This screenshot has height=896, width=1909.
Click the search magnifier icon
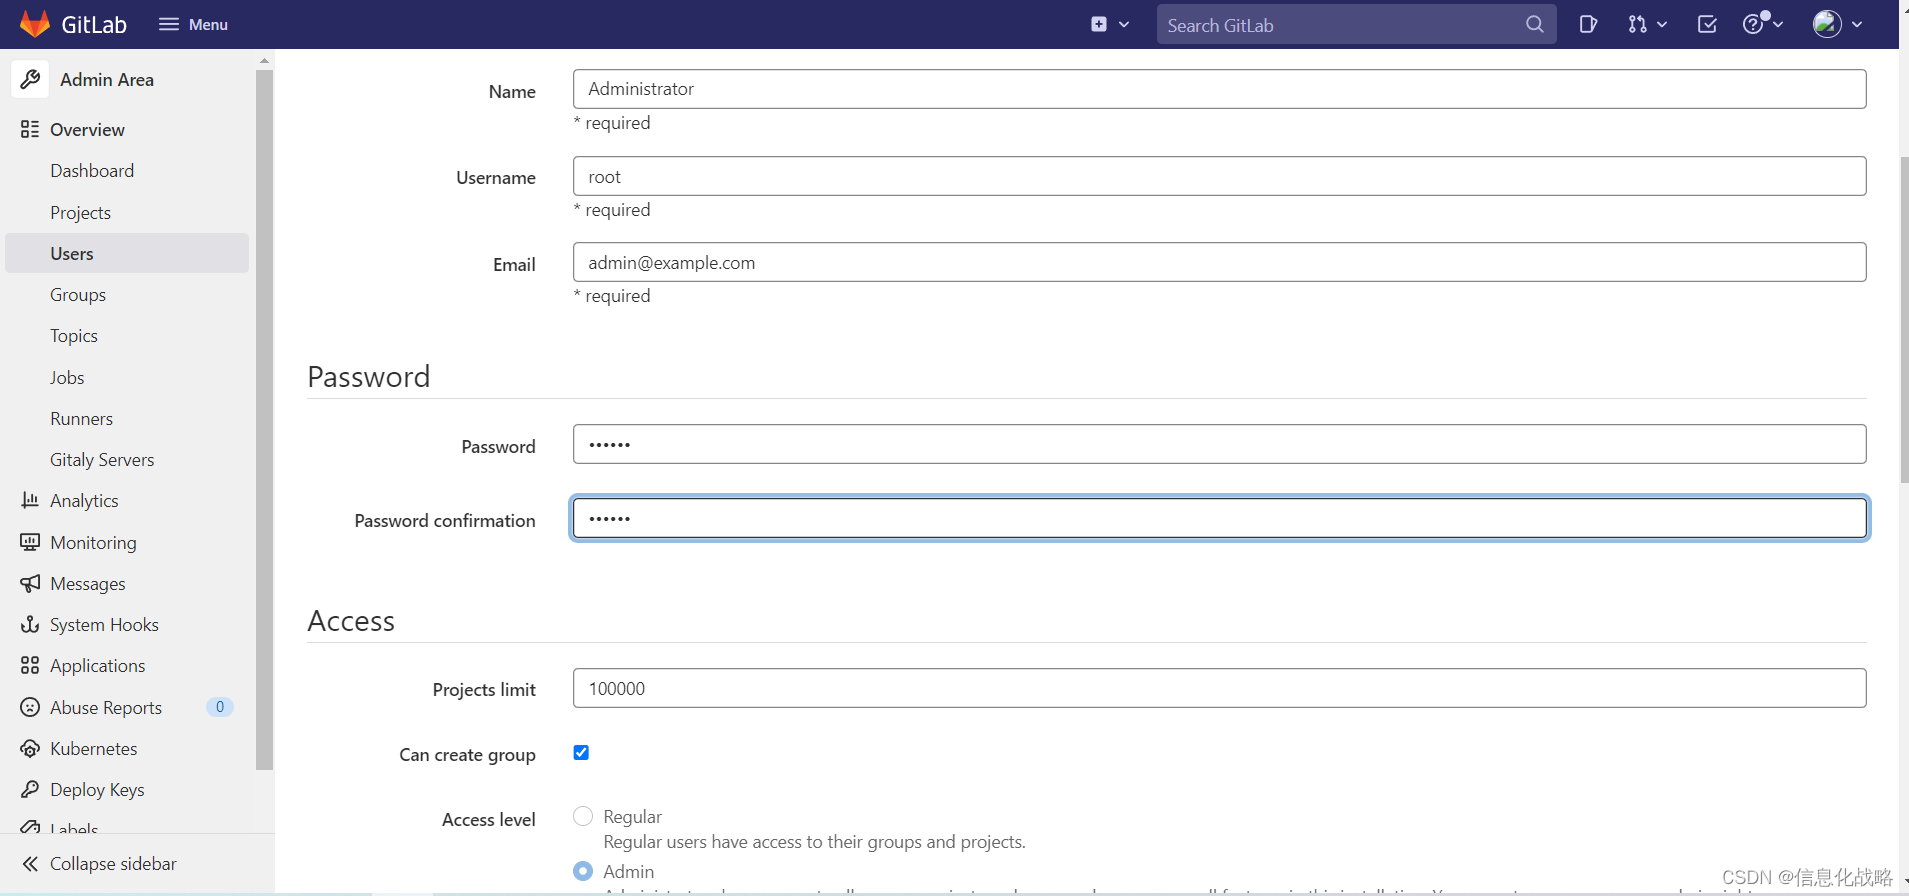point(1534,24)
